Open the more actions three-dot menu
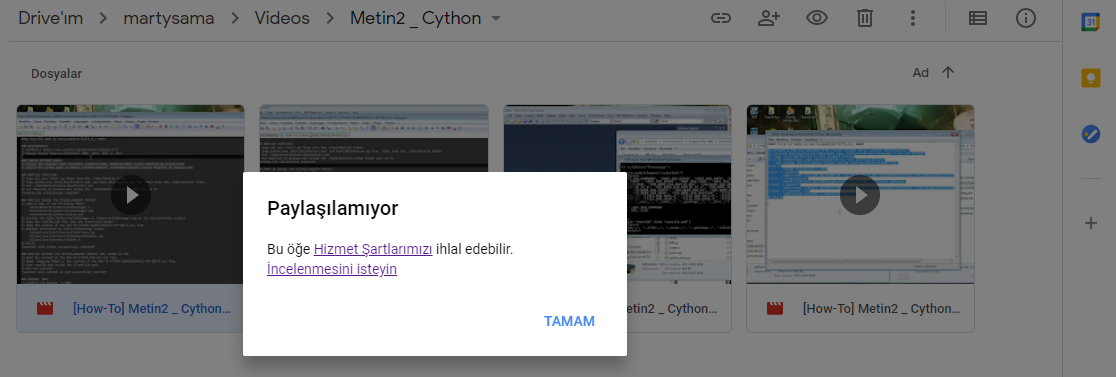Viewport: 1116px width, 377px height. 912,18
